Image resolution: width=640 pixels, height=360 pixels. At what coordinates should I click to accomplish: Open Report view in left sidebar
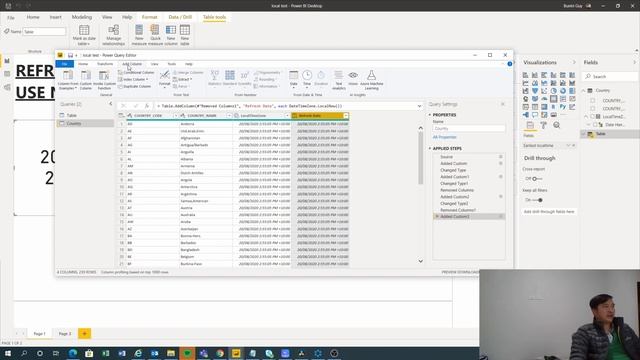[x=7, y=61]
